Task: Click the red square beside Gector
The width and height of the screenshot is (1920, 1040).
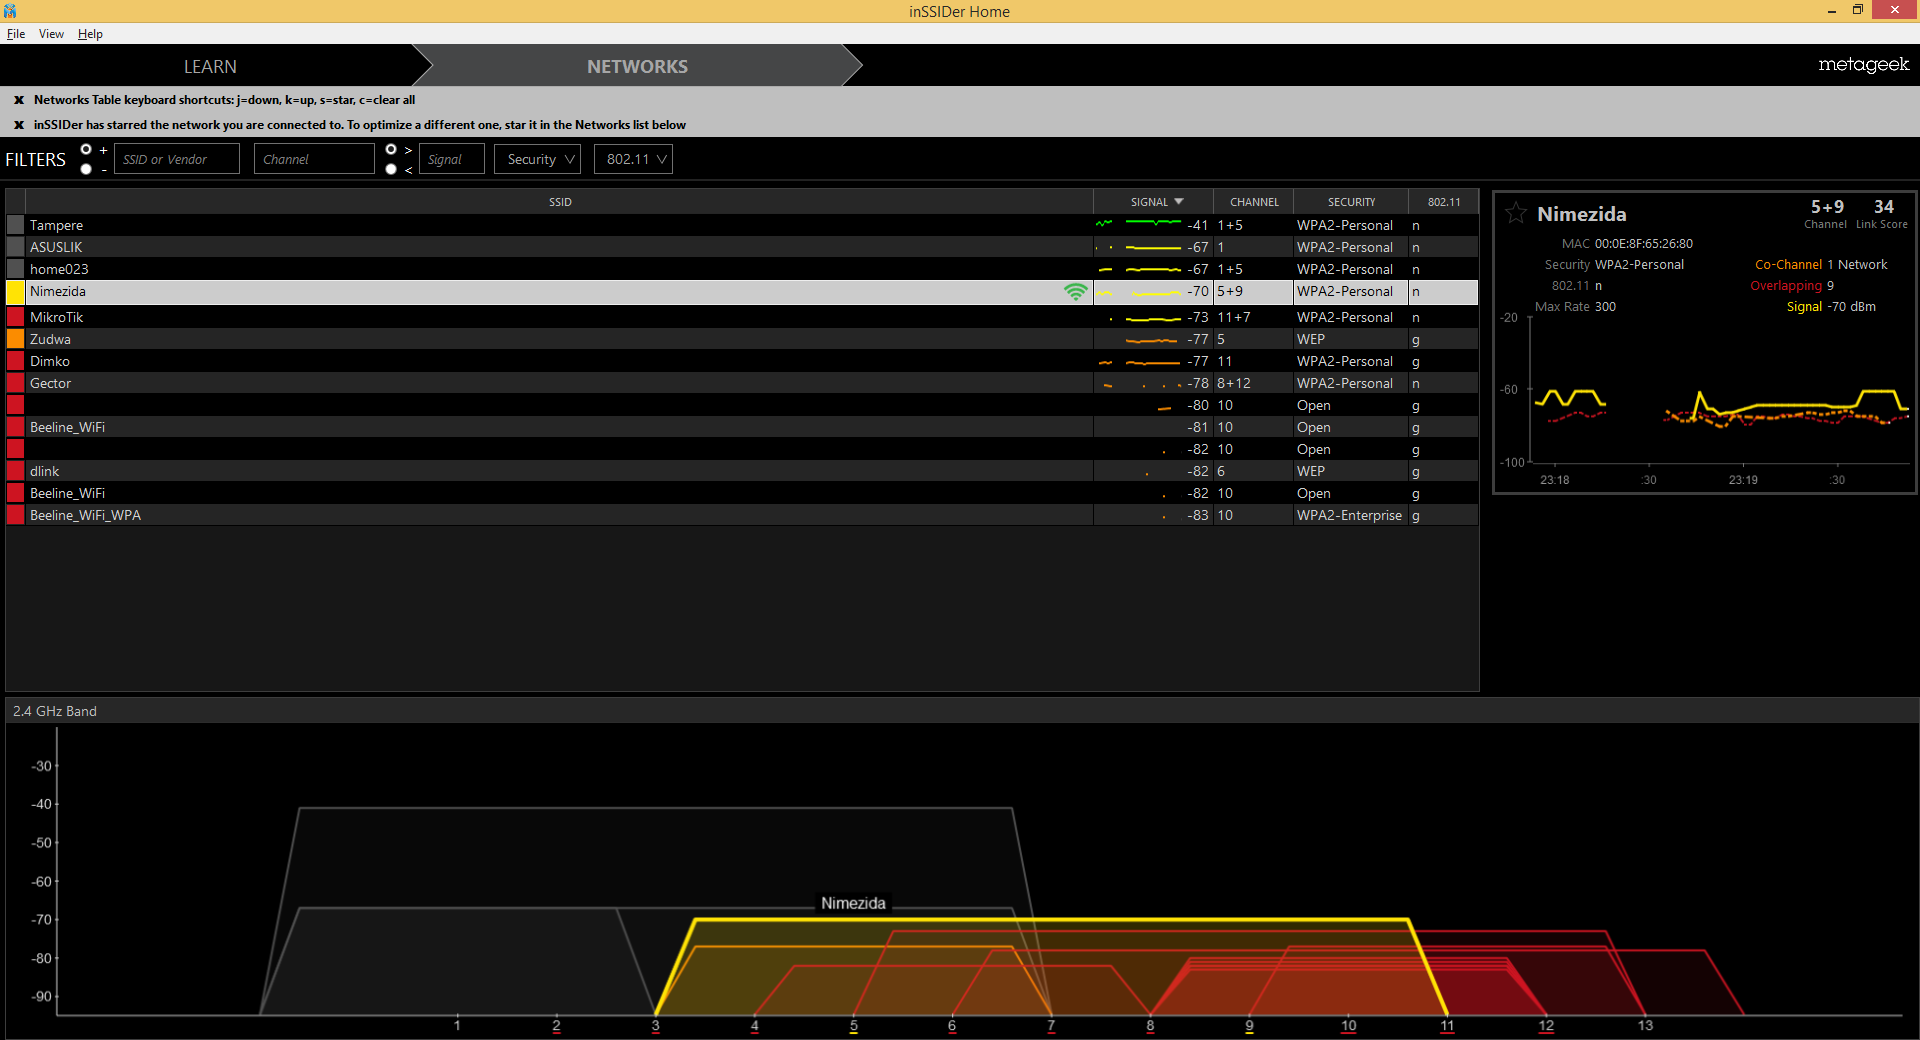Action: coord(15,383)
